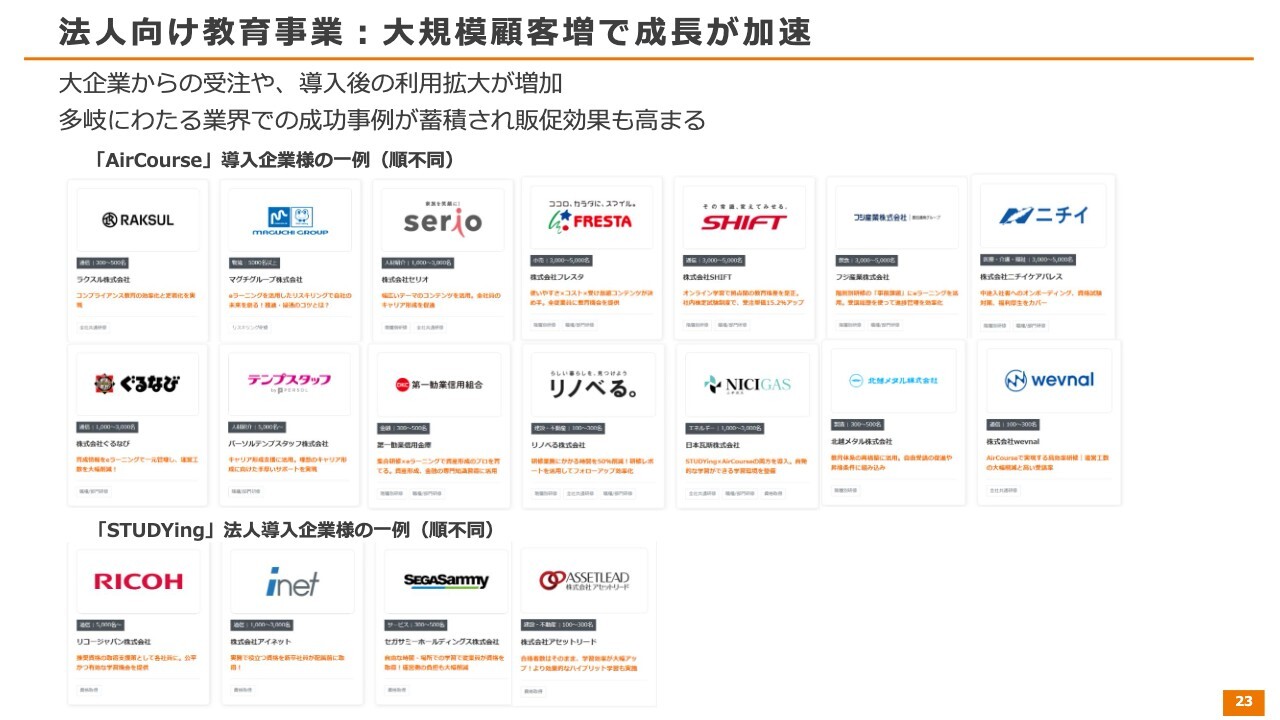Select the serio logo card
Screen dimensions: 1280x720
pos(443,219)
